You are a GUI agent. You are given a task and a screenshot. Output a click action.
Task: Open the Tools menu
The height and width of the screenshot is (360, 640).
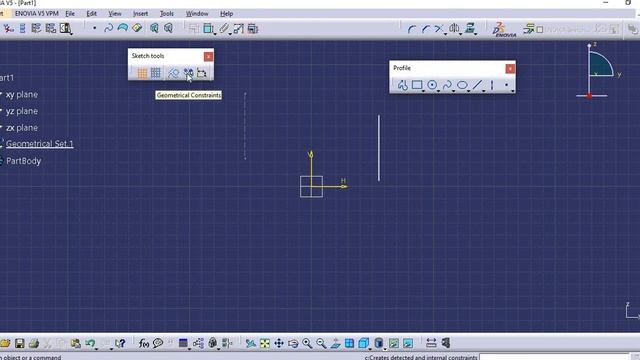coord(167,13)
